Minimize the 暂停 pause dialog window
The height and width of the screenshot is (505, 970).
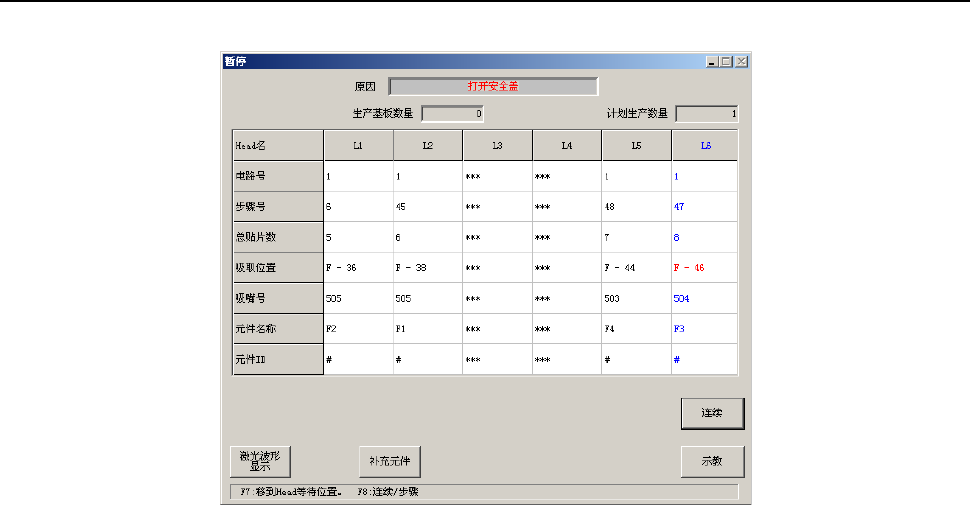[x=711, y=61]
